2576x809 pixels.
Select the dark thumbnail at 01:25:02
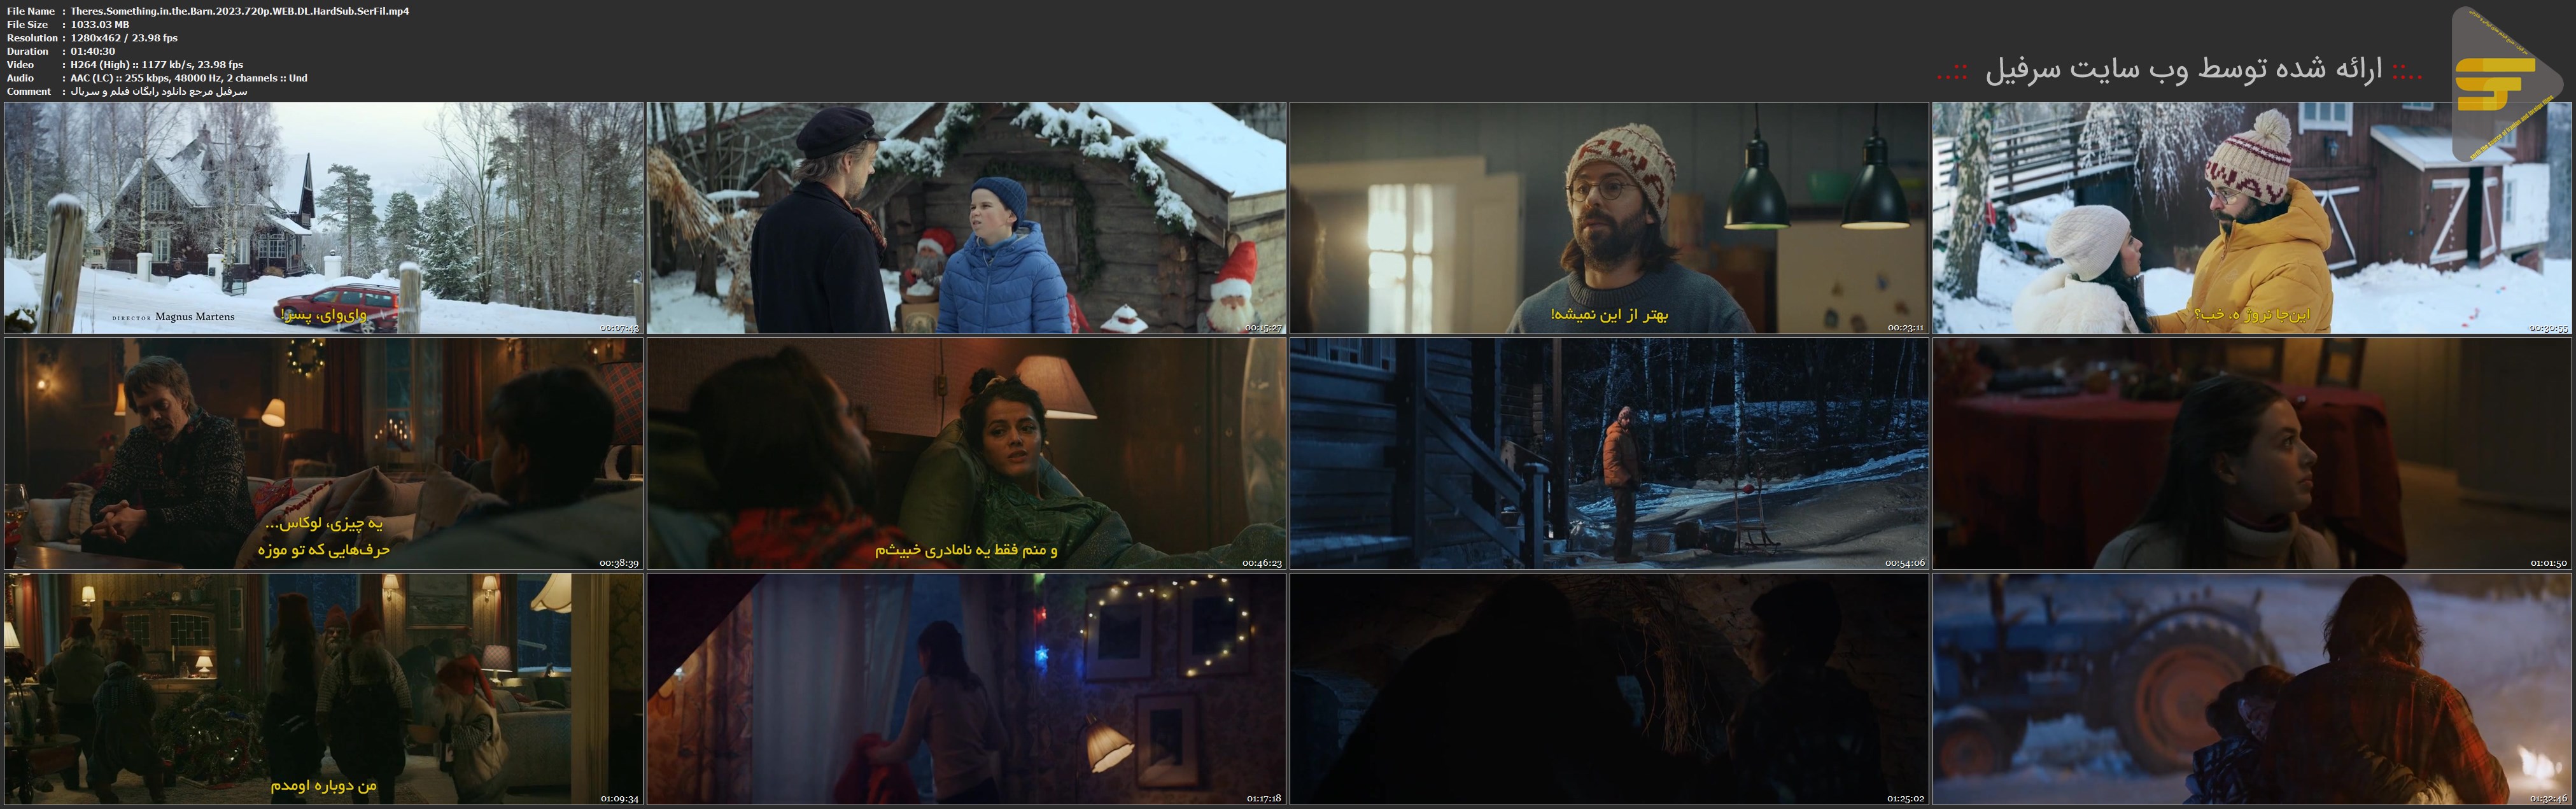(1608, 689)
